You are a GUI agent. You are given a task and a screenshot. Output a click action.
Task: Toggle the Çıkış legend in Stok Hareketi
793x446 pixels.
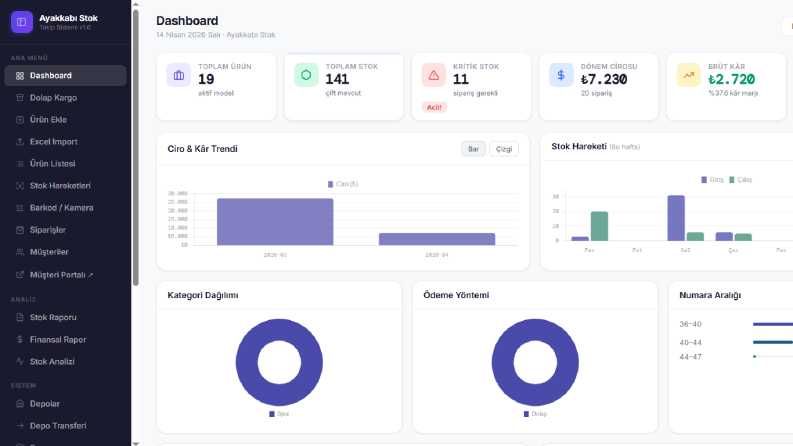(740, 180)
